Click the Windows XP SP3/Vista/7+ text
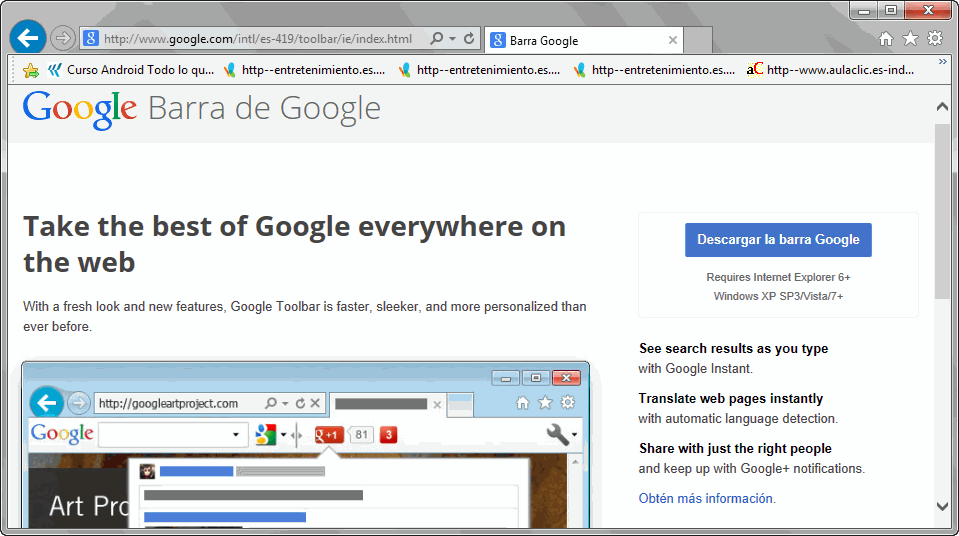This screenshot has width=959, height=536. coord(778,296)
